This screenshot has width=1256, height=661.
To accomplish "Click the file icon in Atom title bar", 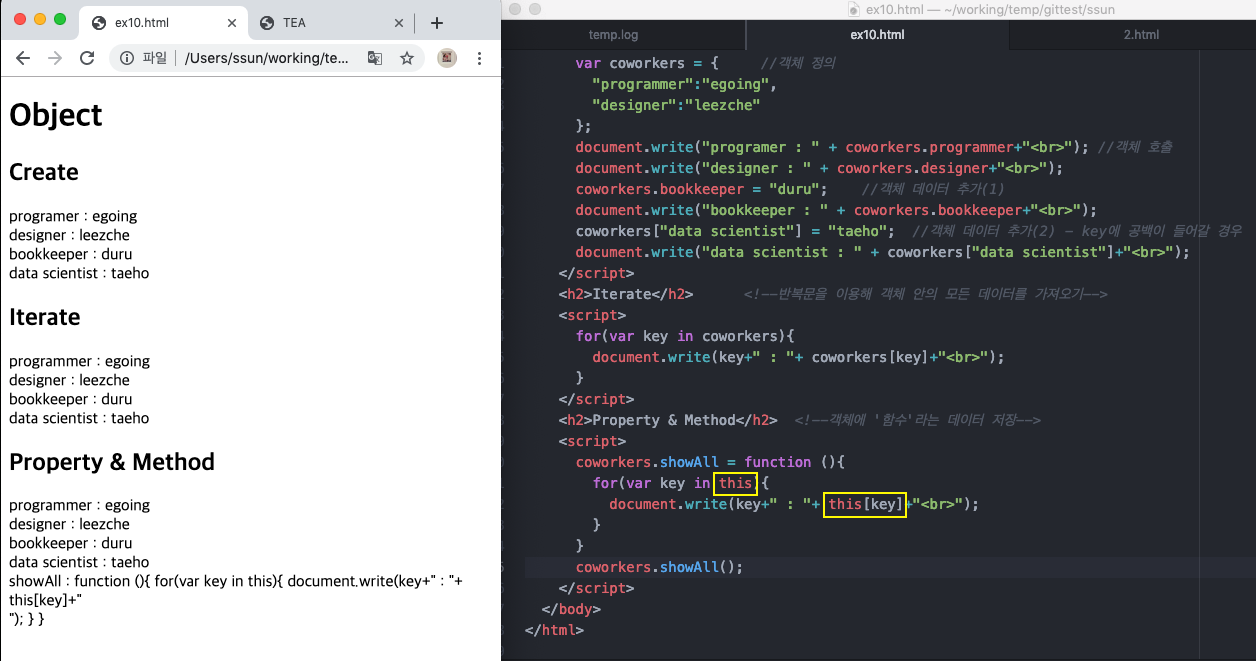I will 854,9.
